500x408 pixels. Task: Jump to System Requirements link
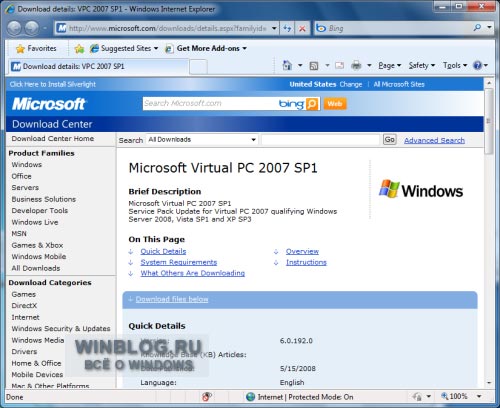(x=179, y=262)
